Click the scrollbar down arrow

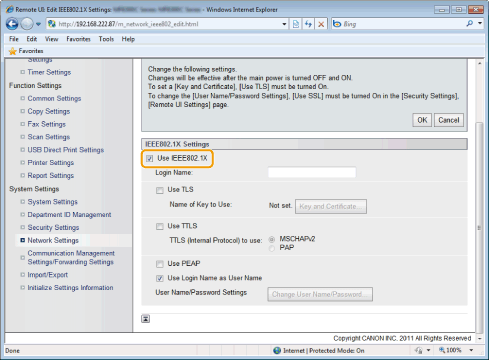pyautogui.click(x=479, y=338)
